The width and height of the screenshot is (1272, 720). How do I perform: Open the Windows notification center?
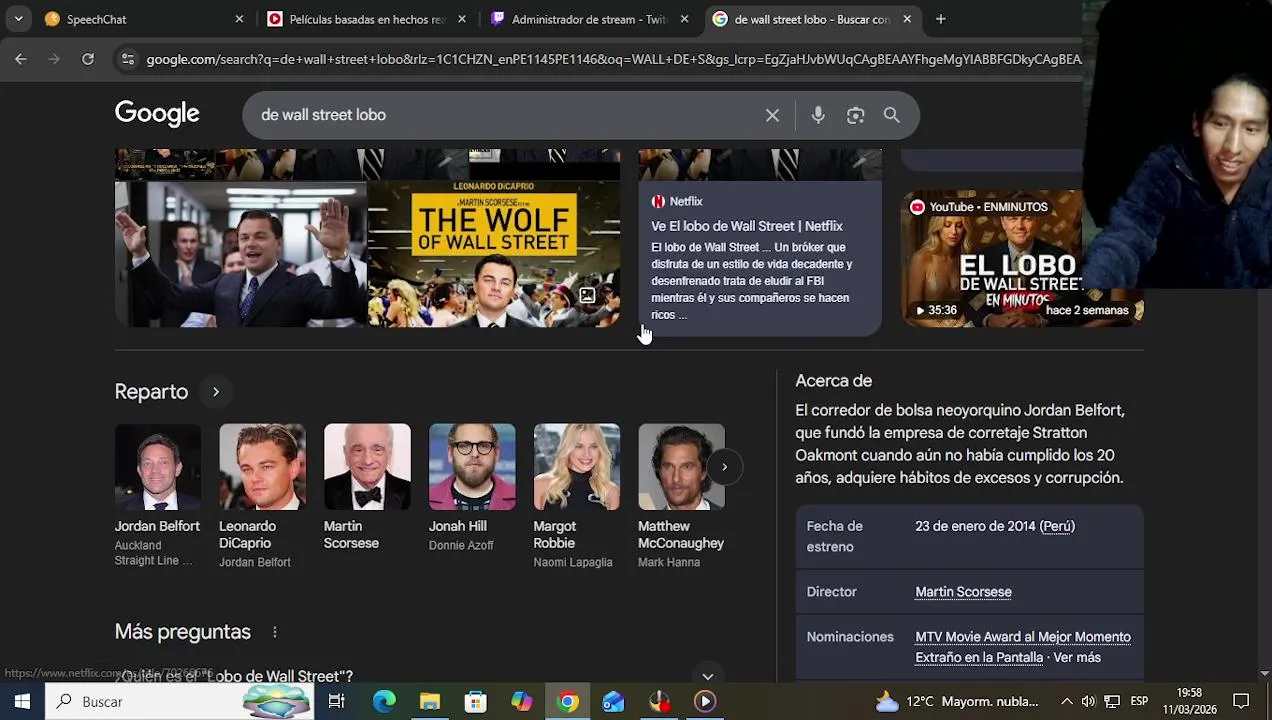click(1241, 701)
